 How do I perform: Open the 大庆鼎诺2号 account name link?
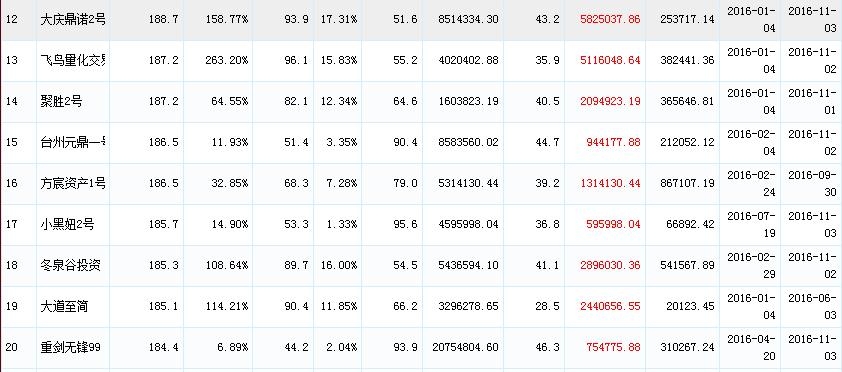[x=73, y=20]
